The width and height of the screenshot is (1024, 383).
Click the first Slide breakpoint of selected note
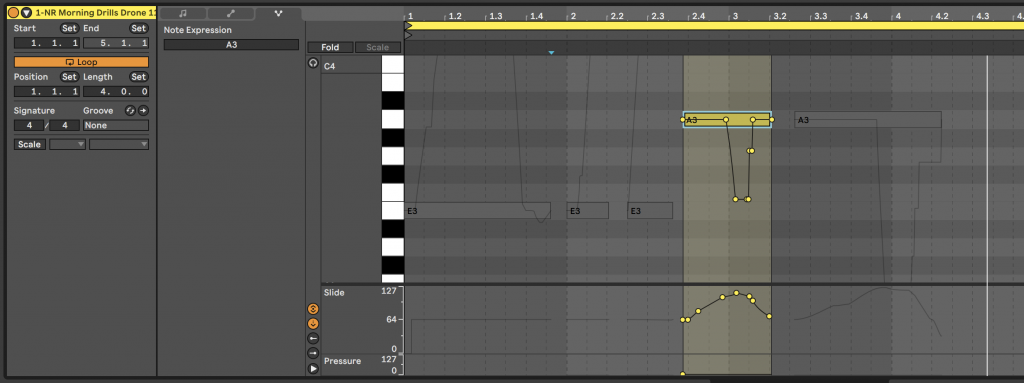point(683,320)
